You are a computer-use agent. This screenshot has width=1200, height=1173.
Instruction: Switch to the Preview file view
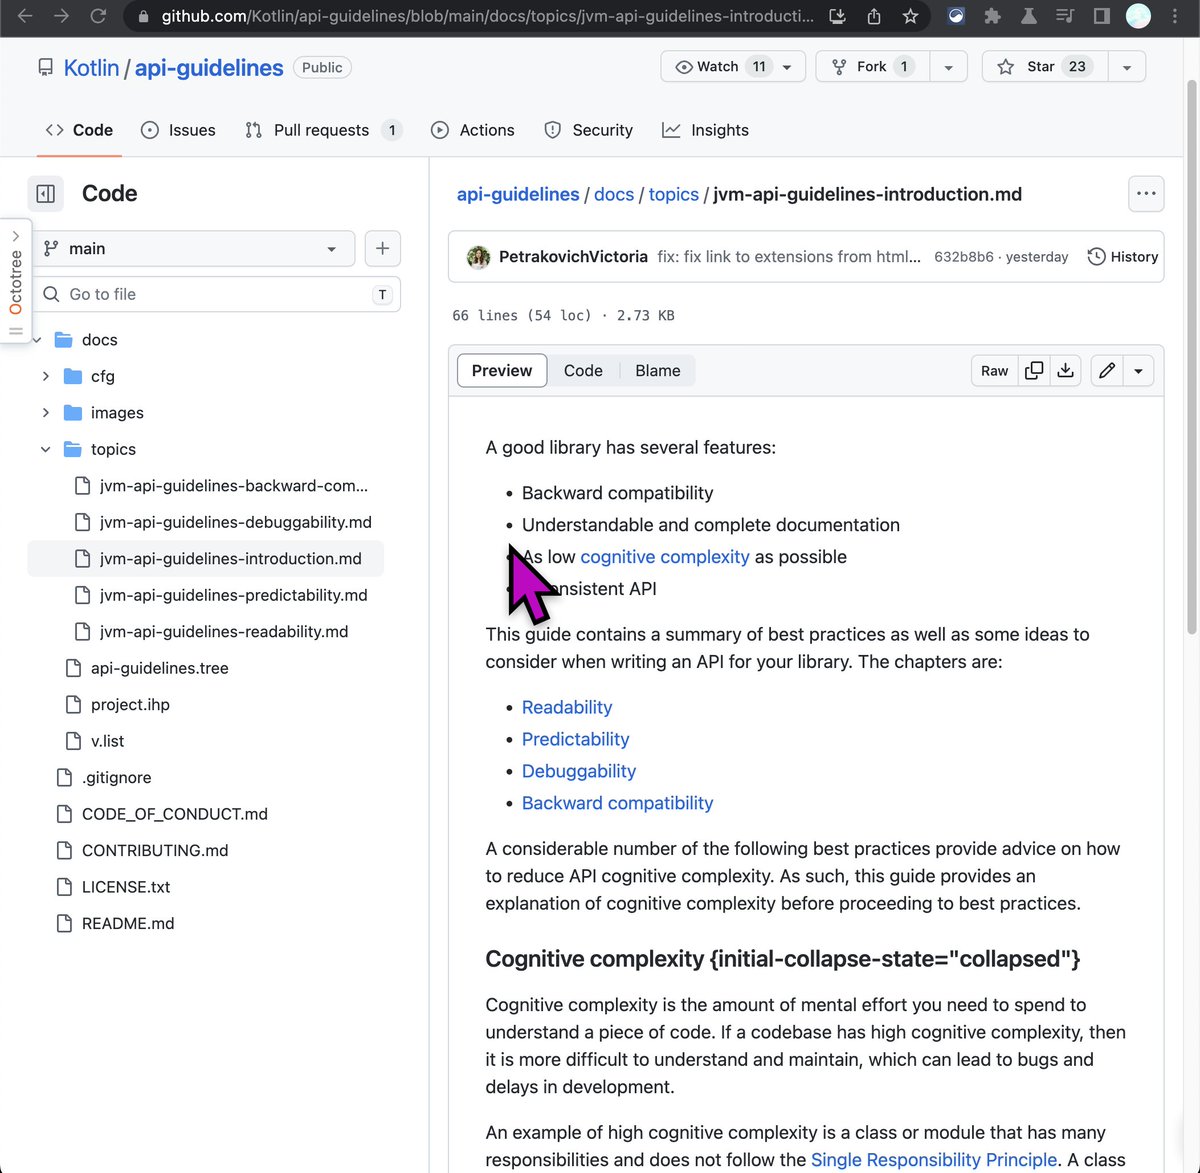[502, 370]
